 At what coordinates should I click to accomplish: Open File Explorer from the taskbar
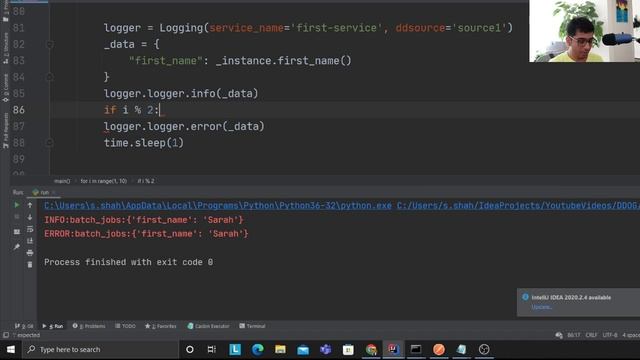click(x=280, y=349)
